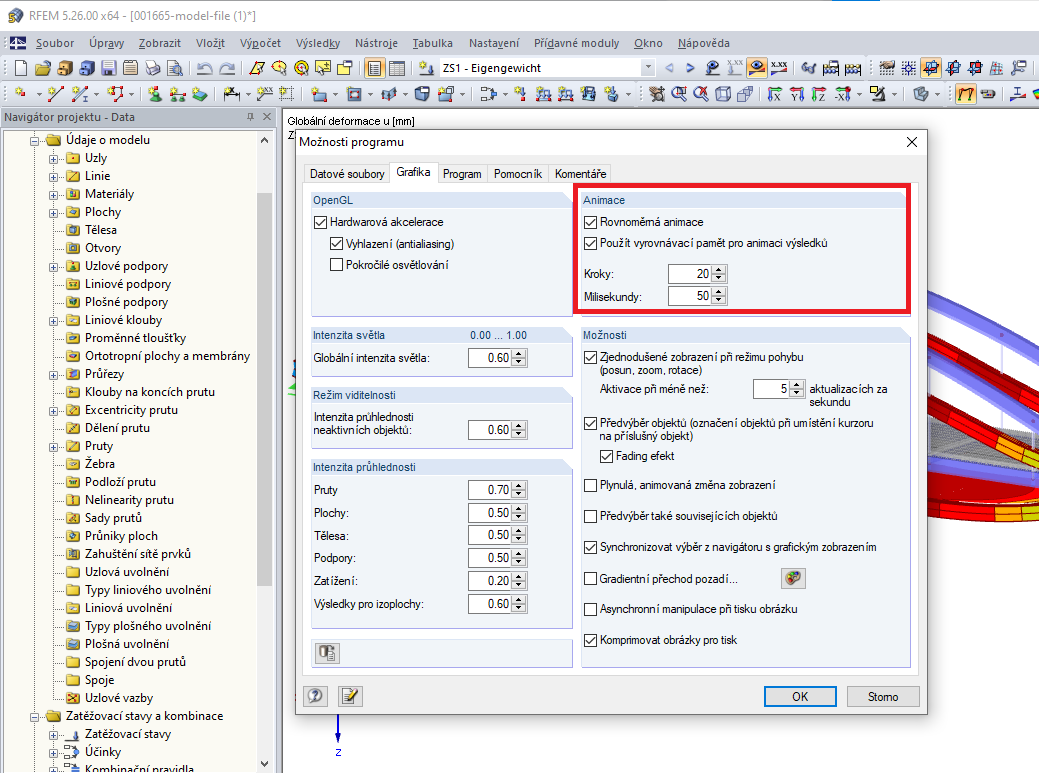Switch to the Pomocník tab
This screenshot has height=773, width=1039.
click(x=518, y=174)
